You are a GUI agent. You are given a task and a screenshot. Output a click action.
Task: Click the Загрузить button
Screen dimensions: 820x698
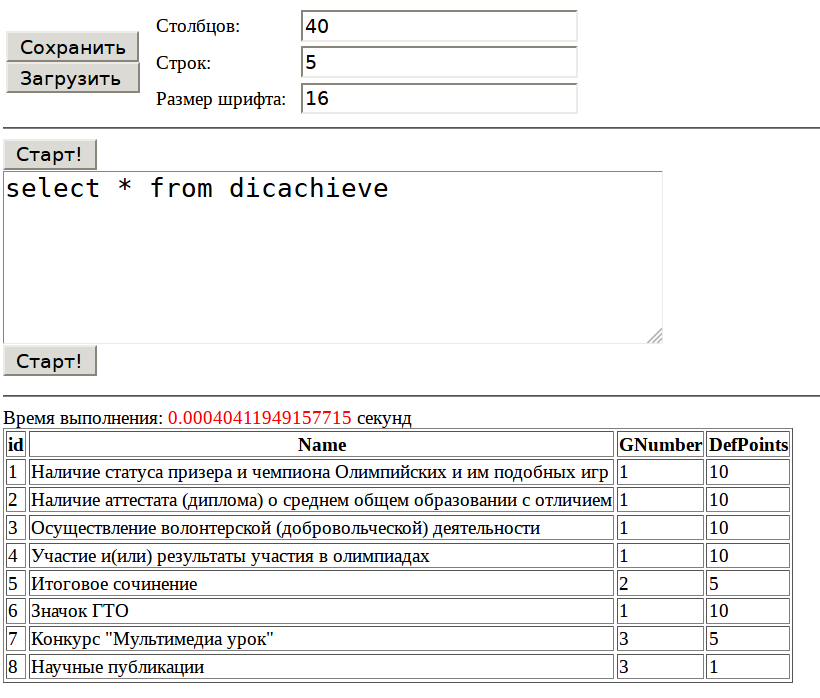(x=73, y=78)
